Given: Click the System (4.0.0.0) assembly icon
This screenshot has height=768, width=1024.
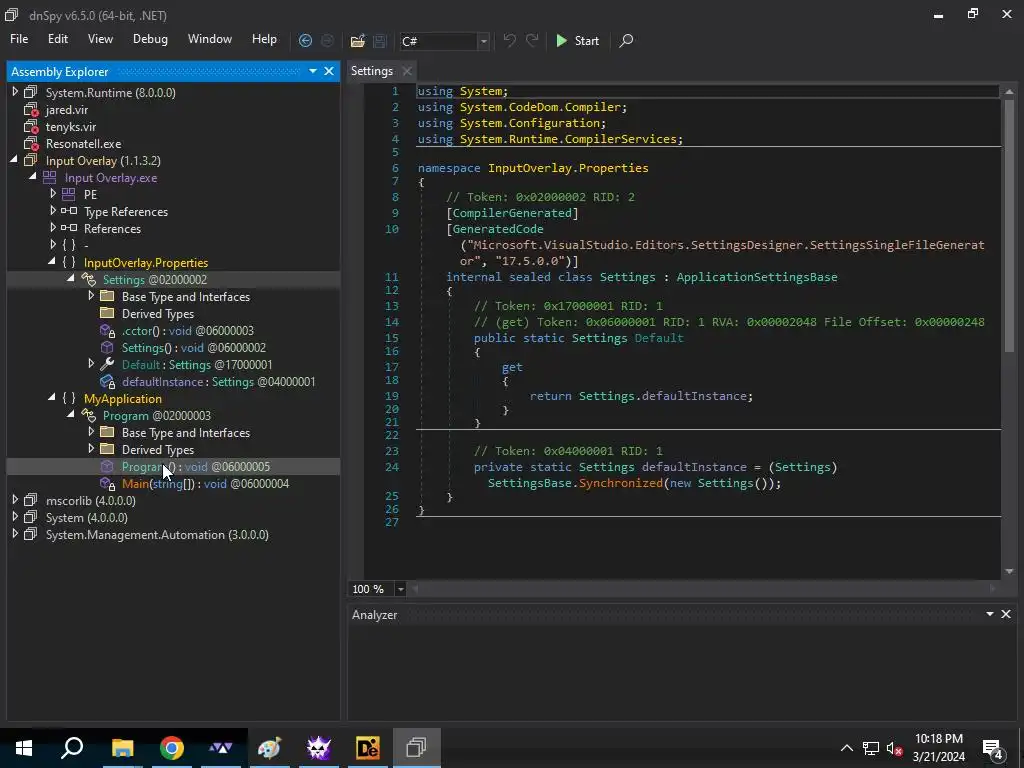Looking at the screenshot, I should point(31,517).
